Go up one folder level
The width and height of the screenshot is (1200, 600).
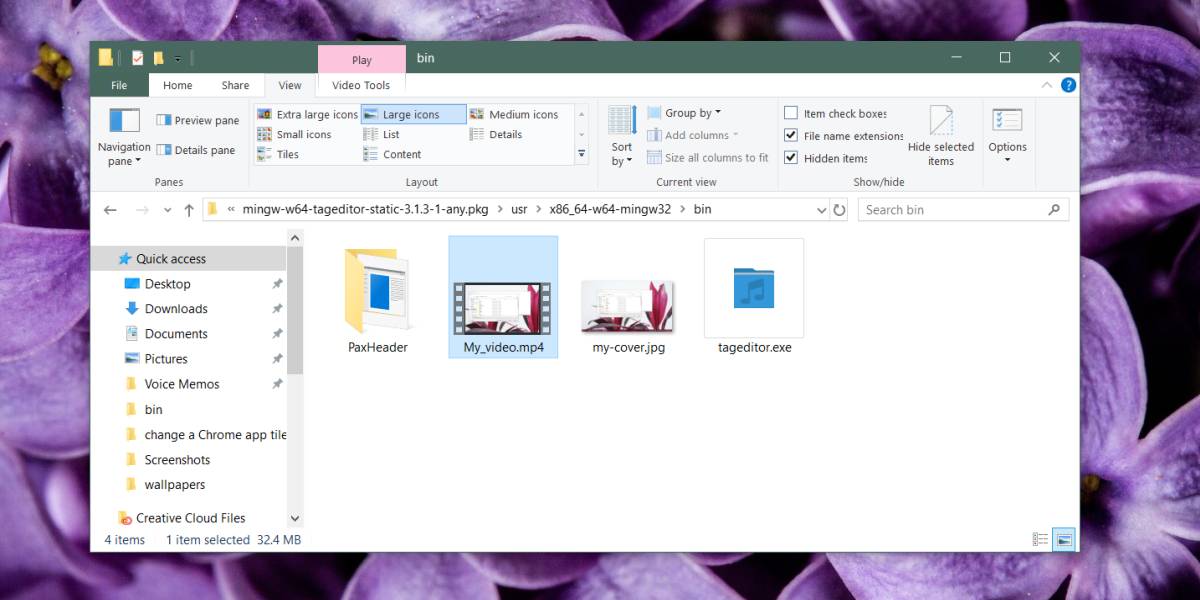tap(189, 210)
